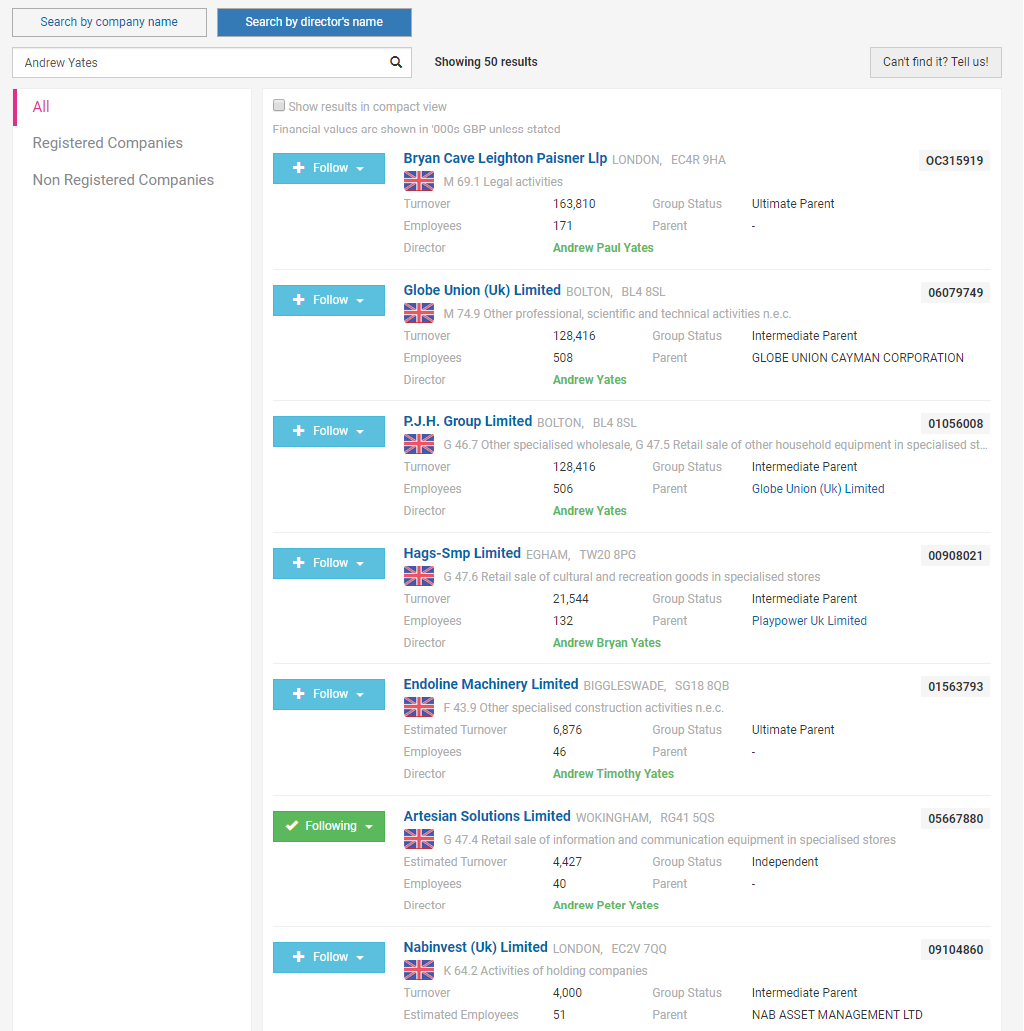Open Hags-Smp Limited company link

point(462,553)
